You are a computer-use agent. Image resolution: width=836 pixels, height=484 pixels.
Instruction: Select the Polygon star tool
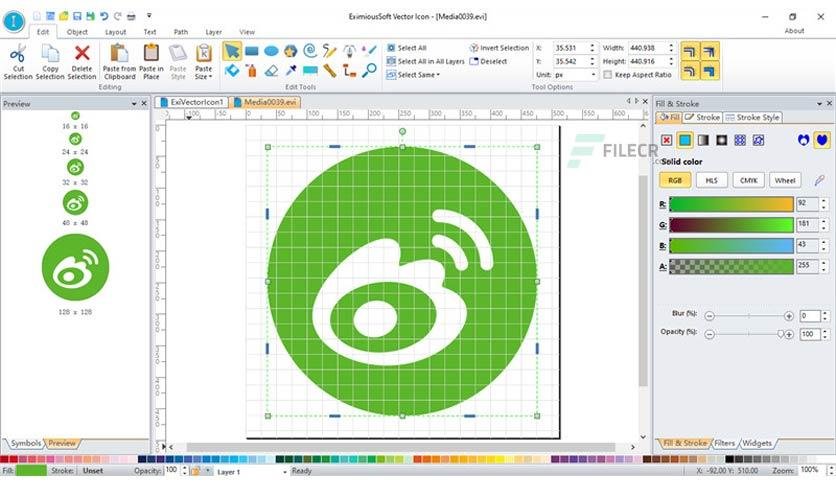tap(291, 51)
